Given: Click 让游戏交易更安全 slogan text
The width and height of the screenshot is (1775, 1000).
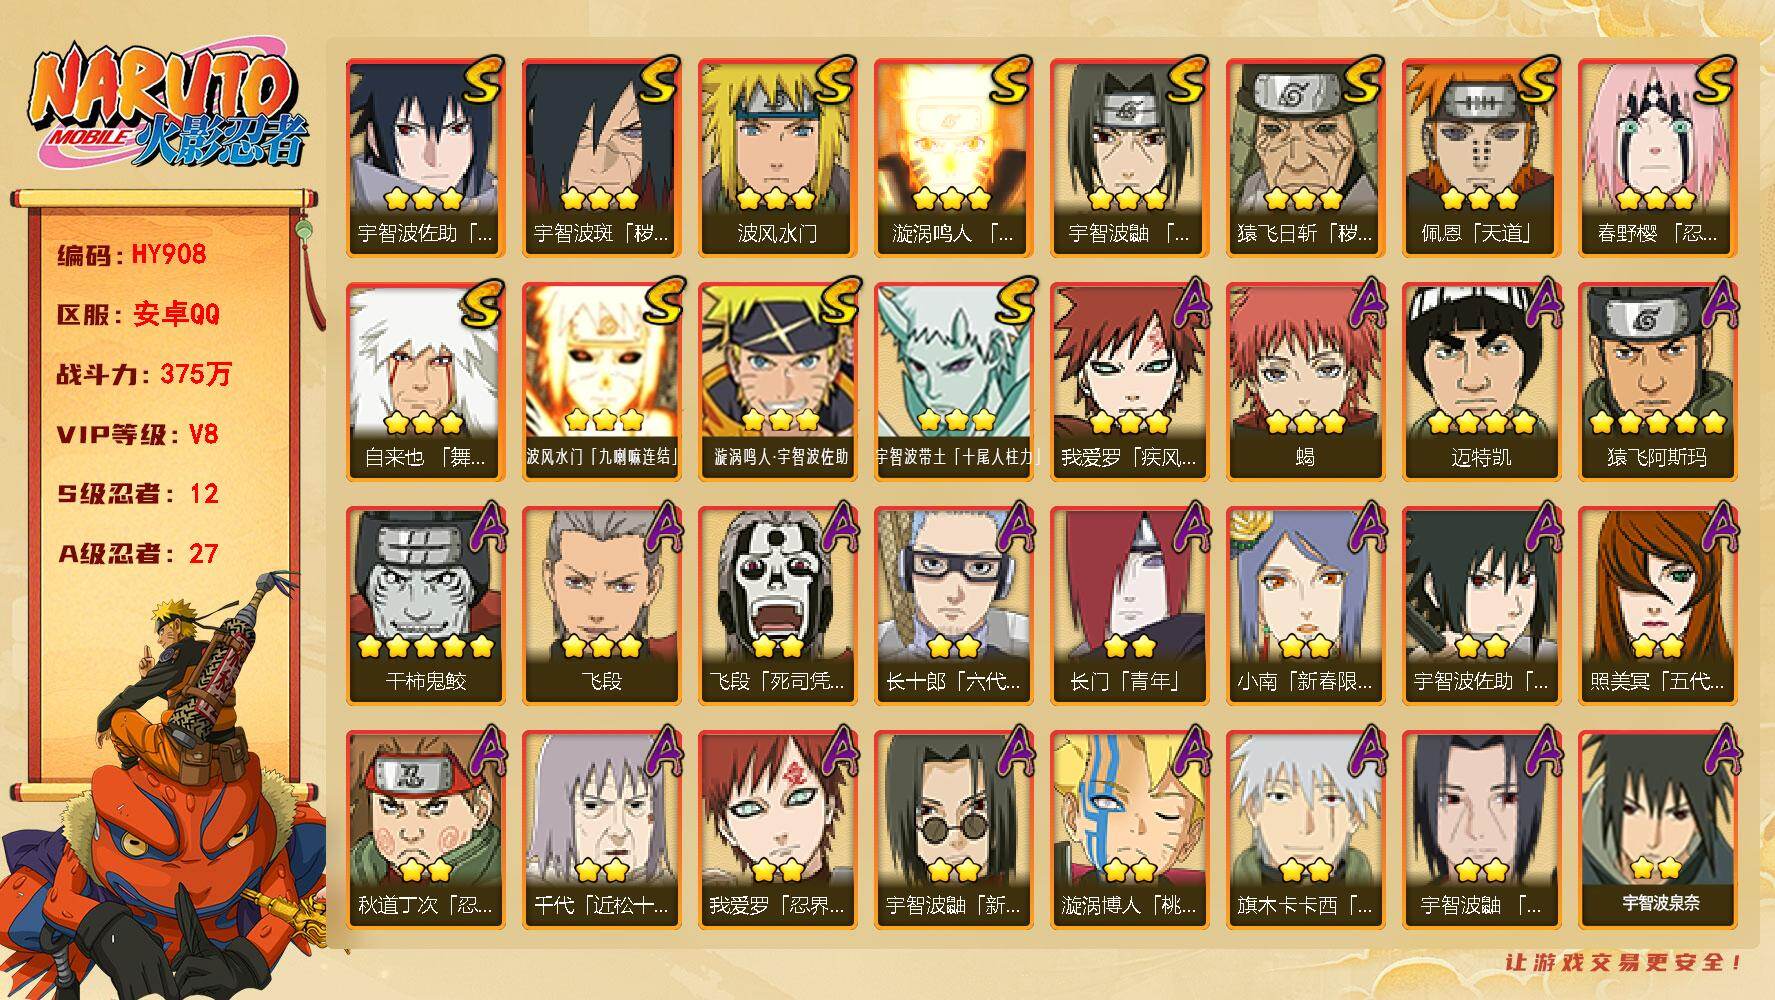Looking at the screenshot, I should coord(1624,963).
